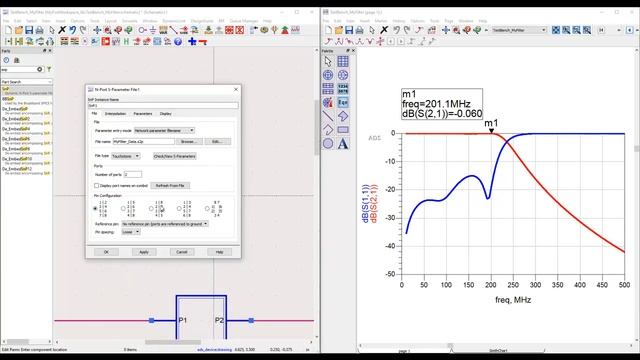Insert an equation using Eqn palette icon
Image resolution: width=640 pixels, height=360 pixels.
pos(343,102)
